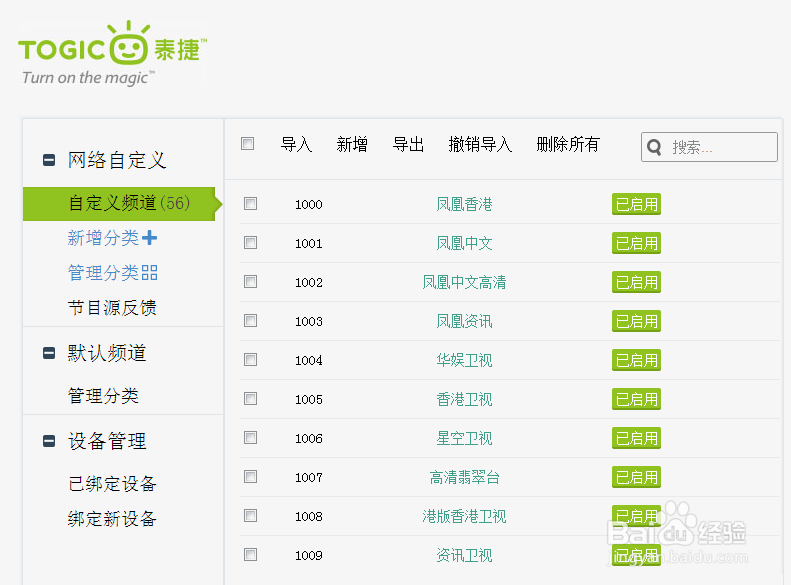This screenshot has width=791, height=585.
Task: Toggle 已启用 button for 凤凰香港
Action: pos(636,204)
